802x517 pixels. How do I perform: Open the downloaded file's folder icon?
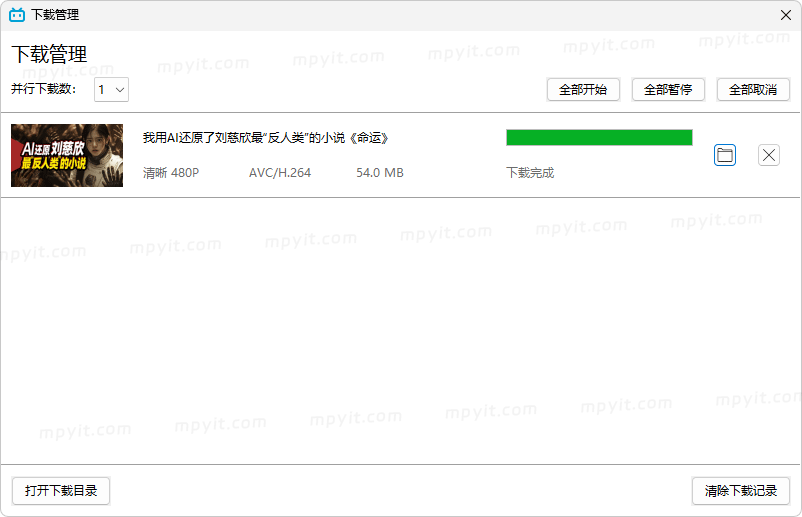point(725,155)
